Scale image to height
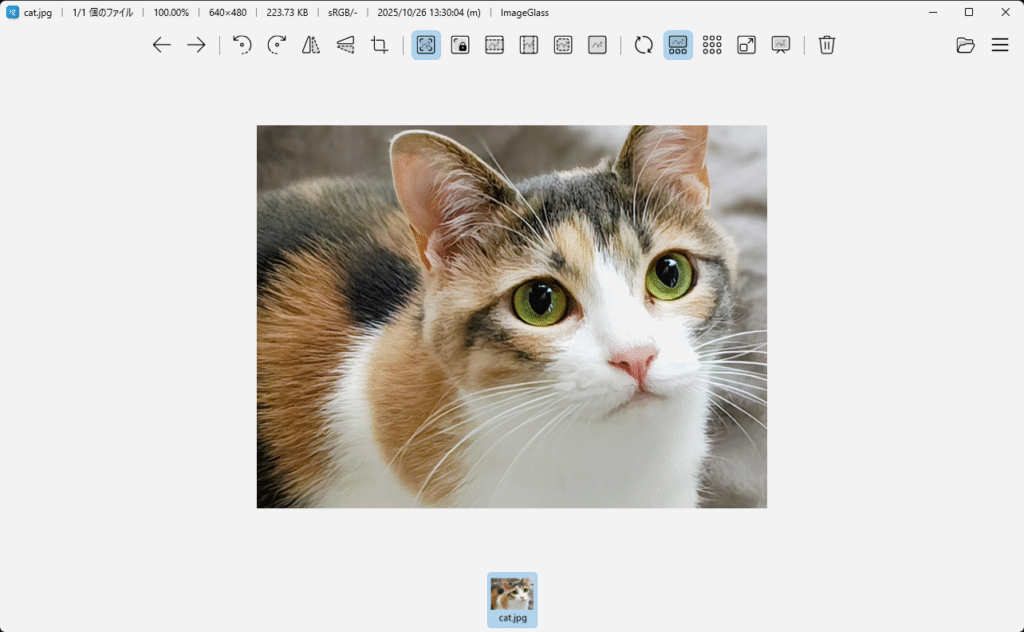Viewport: 1024px width, 632px height. tap(529, 45)
